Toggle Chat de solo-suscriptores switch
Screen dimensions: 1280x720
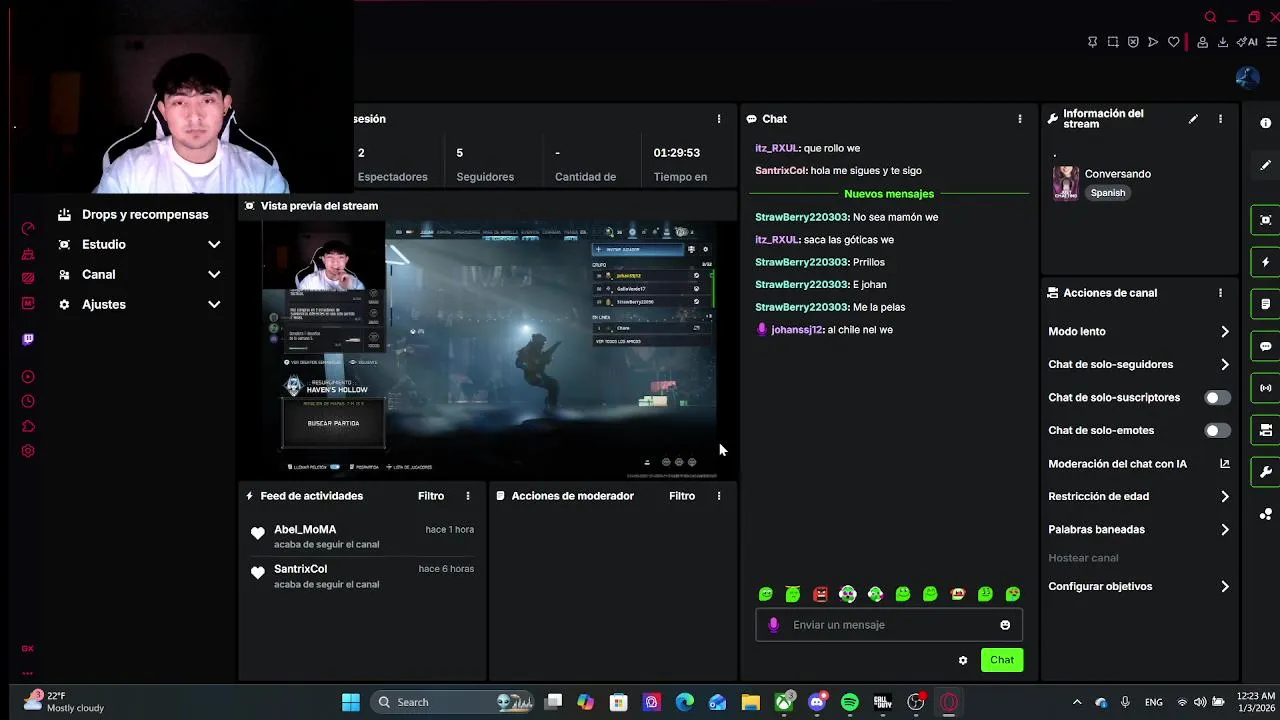(x=1216, y=398)
